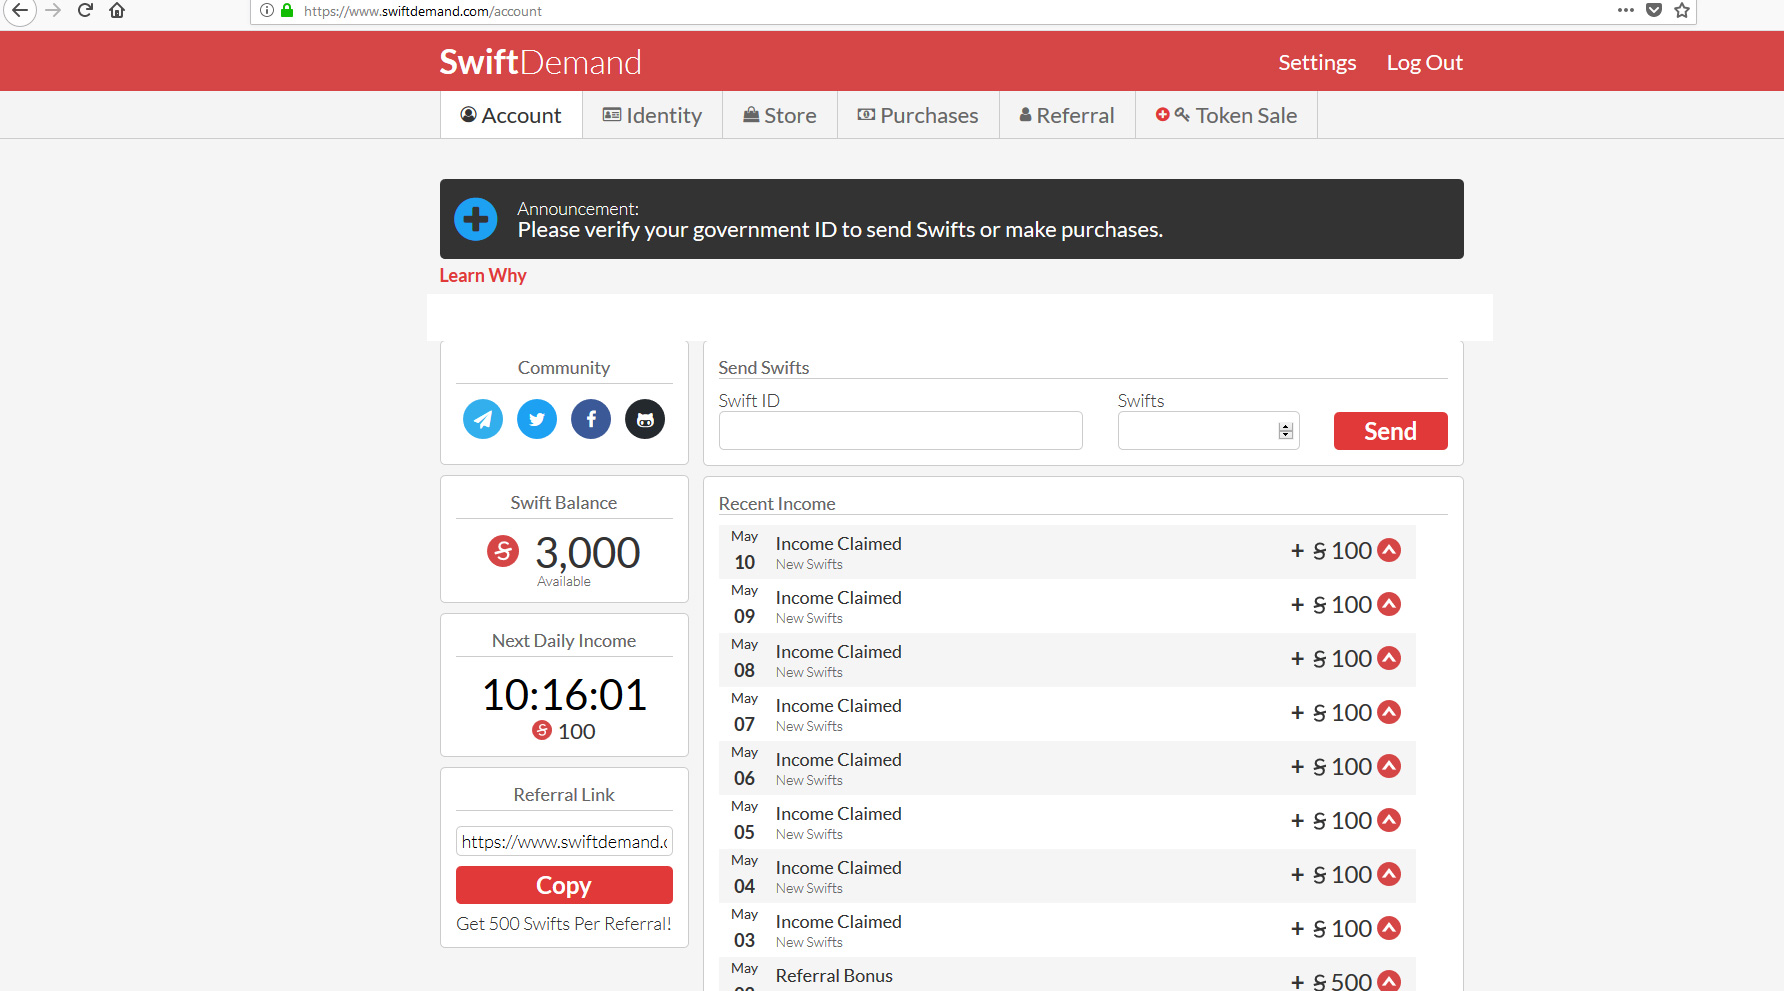1784x991 pixels.
Task: Click the red arrow icon on May 05 income
Action: 1389,820
